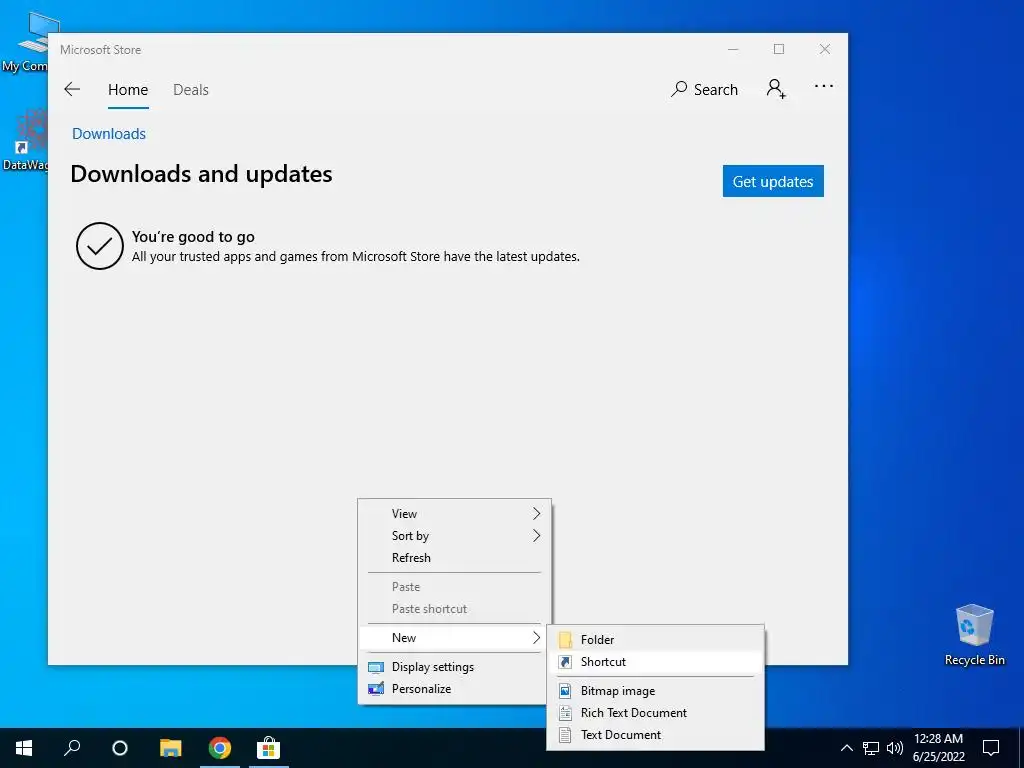The width and height of the screenshot is (1024, 768).
Task: Click the 'All your trusted apps' message
Action: (x=356, y=257)
